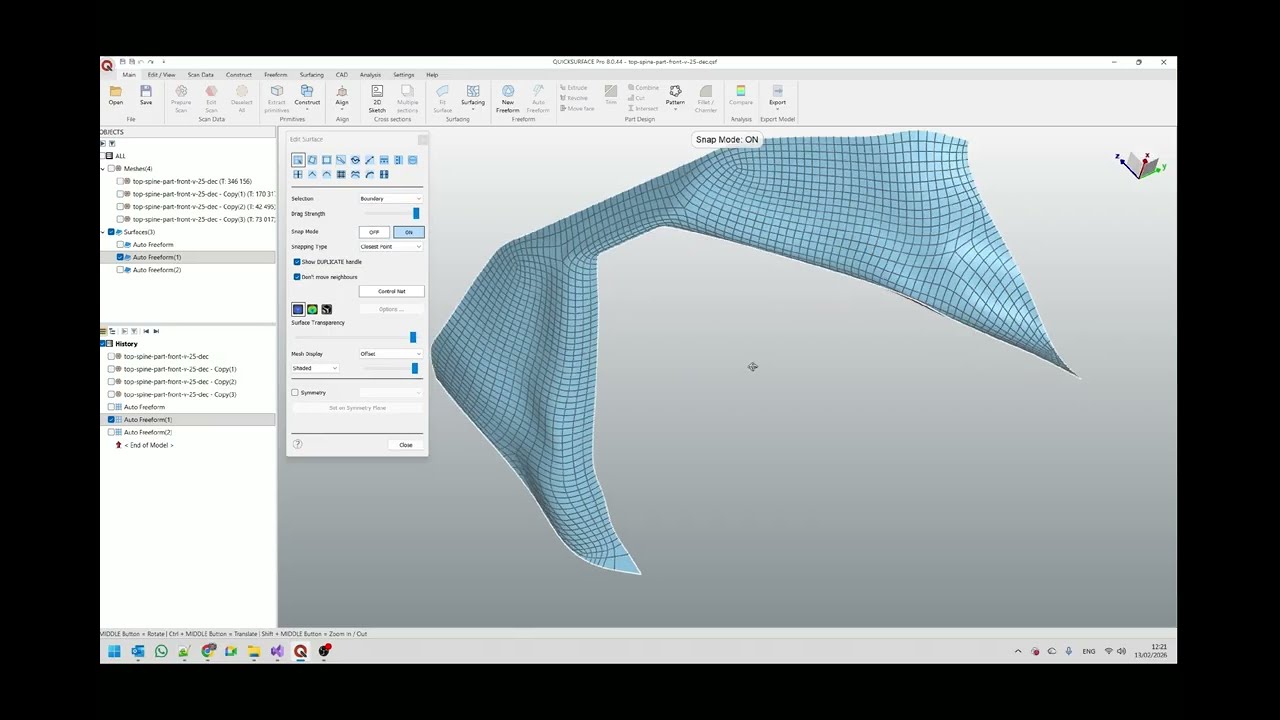Click the volume icon in system tray
1280x720 pixels.
(1121, 651)
